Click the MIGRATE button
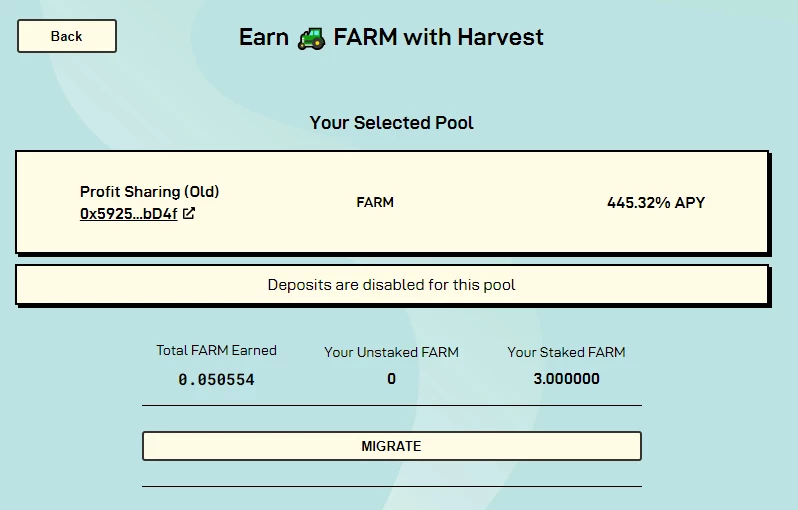Viewport: 798px width, 510px height. click(x=391, y=446)
